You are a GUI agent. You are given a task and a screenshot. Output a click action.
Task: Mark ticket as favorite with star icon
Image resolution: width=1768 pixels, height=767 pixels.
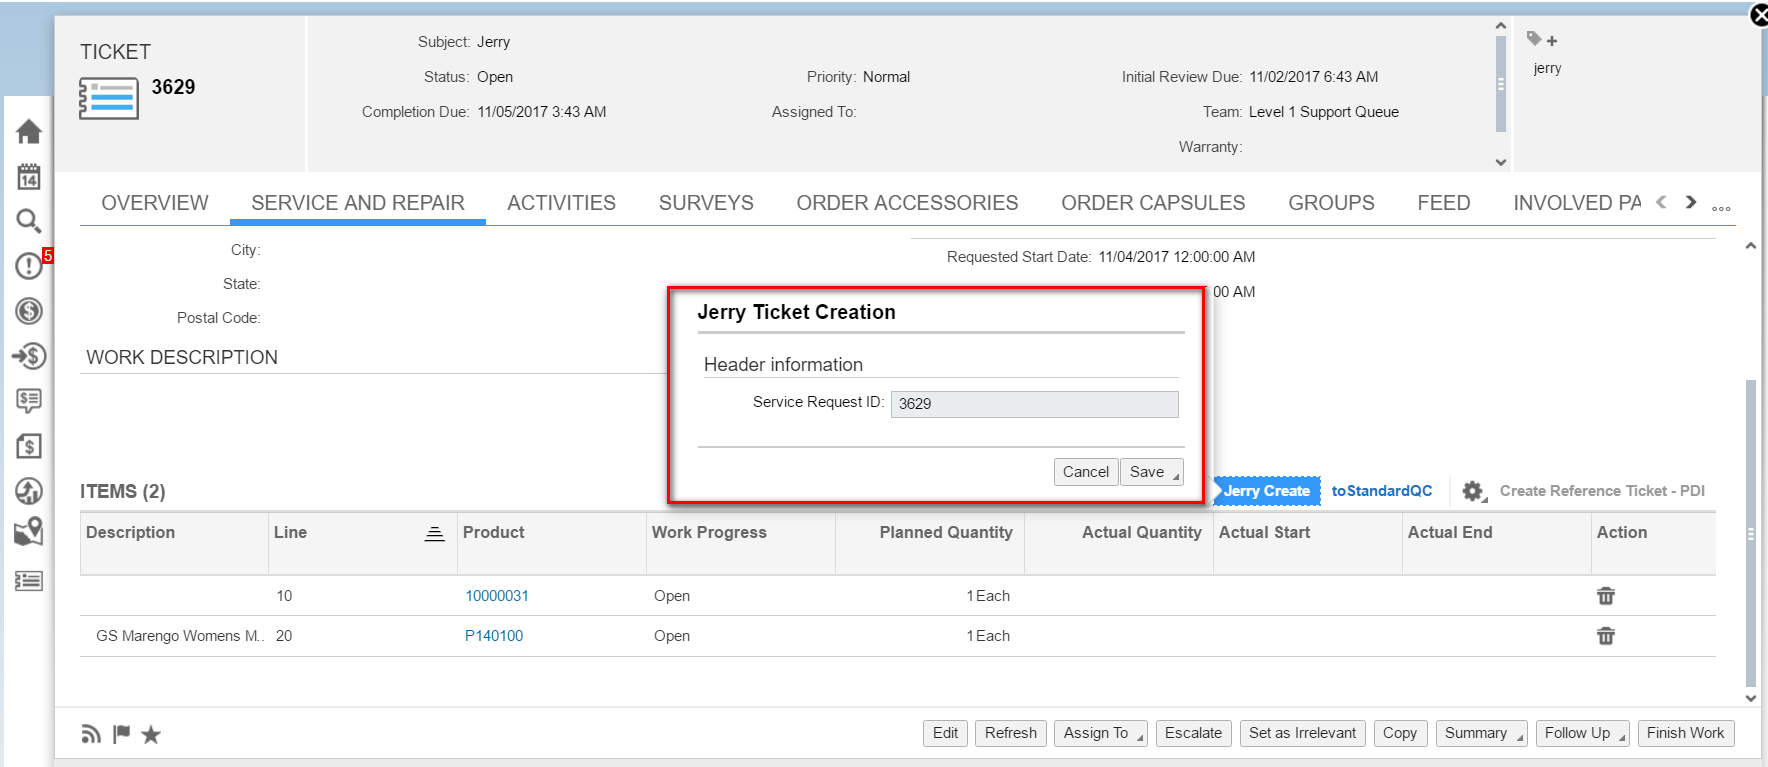click(151, 735)
